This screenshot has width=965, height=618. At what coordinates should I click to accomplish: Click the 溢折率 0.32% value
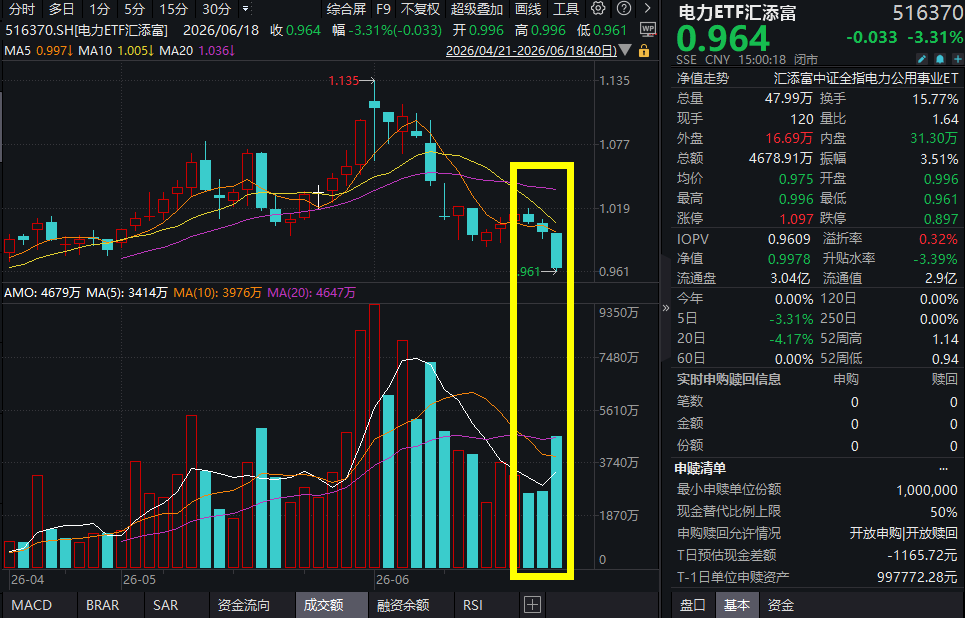click(x=939, y=239)
